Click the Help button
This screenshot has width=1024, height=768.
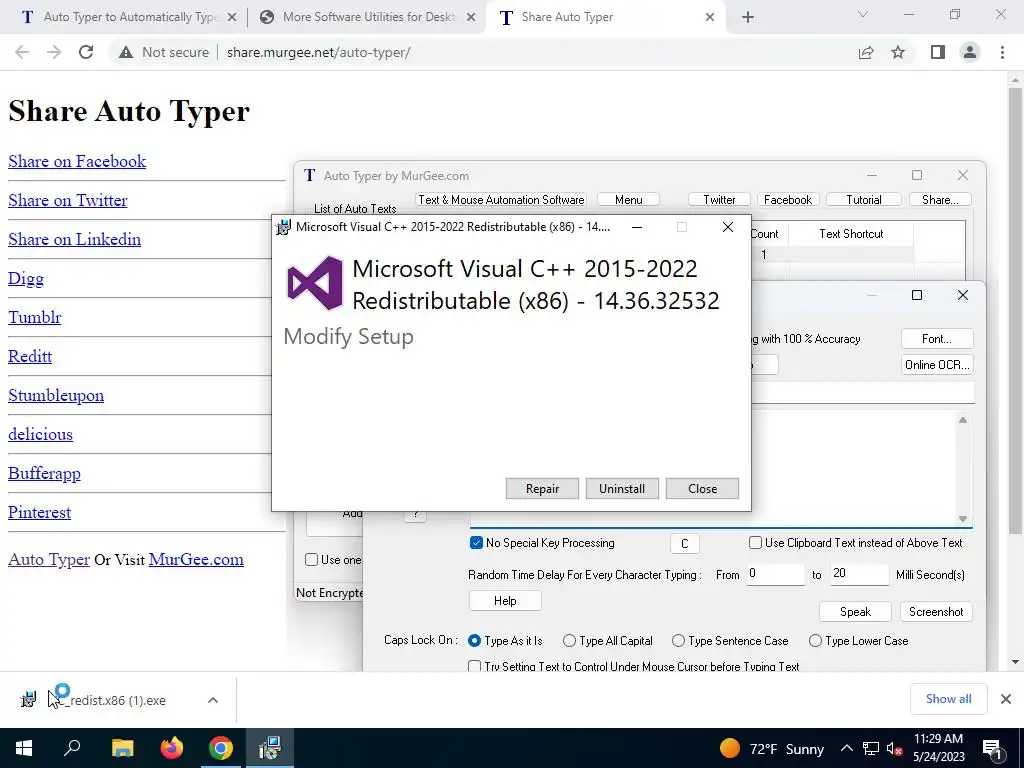point(505,601)
